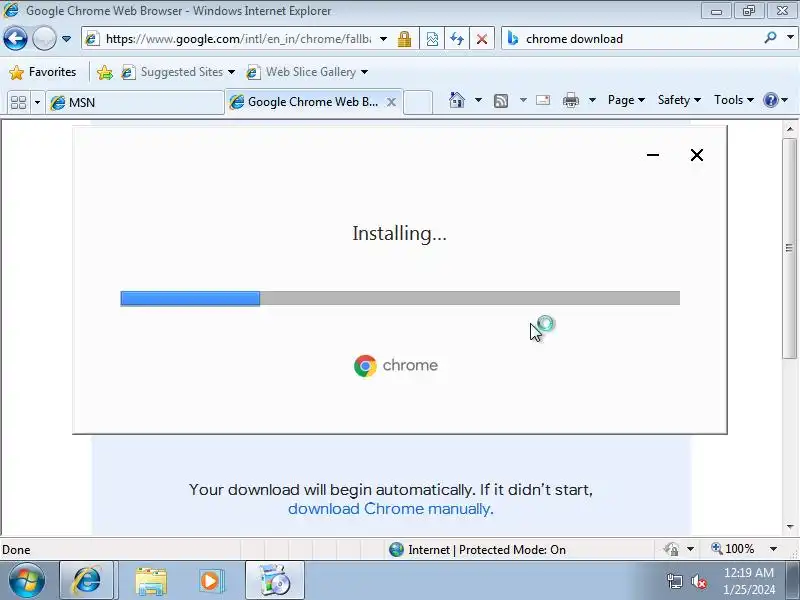Image resolution: width=800 pixels, height=600 pixels.
Task: Click the Back navigation button
Action: [15, 38]
